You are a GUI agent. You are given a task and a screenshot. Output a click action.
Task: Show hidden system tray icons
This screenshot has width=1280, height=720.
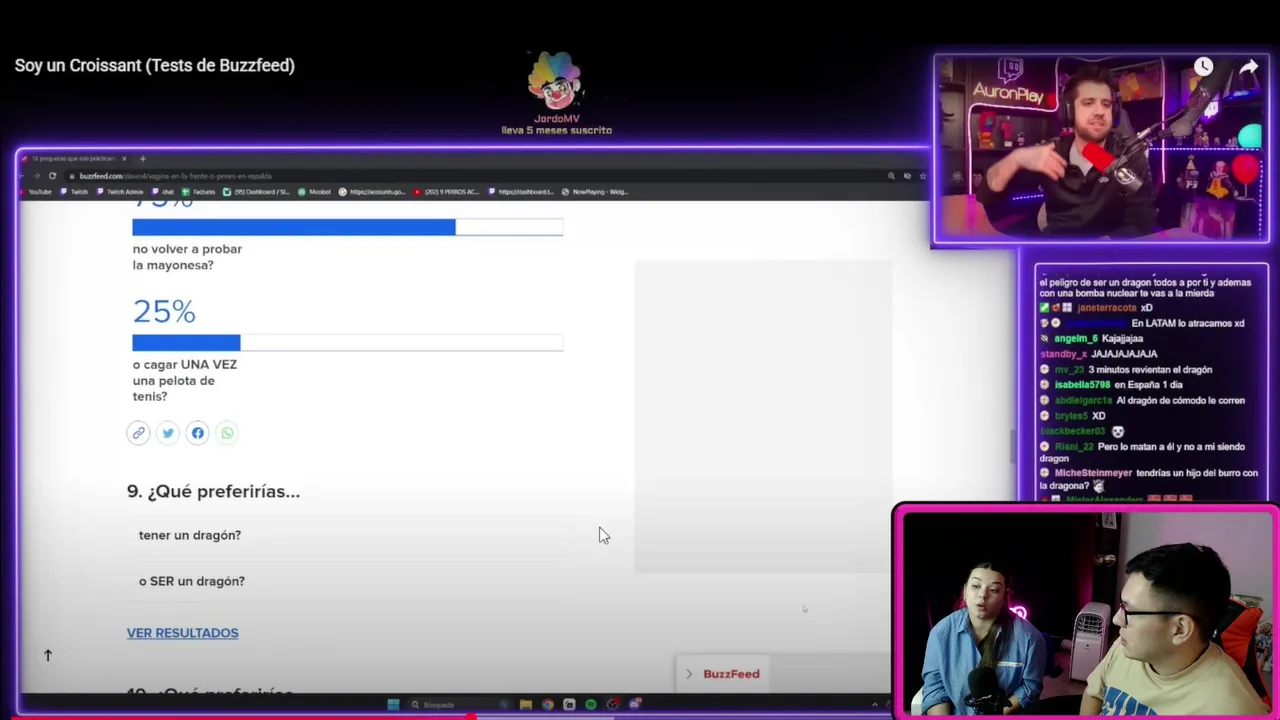tap(874, 704)
